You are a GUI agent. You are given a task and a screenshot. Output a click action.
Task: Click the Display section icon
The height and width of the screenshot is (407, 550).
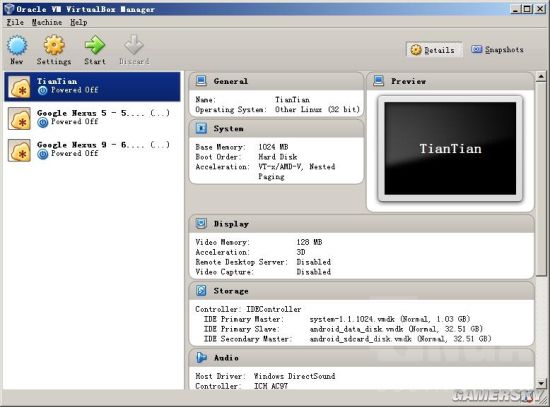tap(201, 223)
